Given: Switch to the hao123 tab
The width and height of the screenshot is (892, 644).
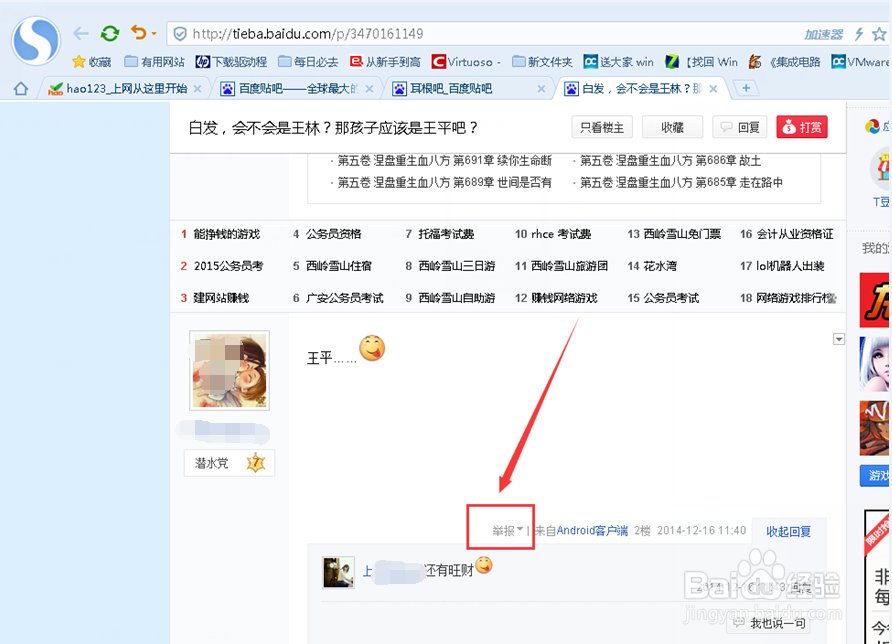Looking at the screenshot, I should 120,88.
